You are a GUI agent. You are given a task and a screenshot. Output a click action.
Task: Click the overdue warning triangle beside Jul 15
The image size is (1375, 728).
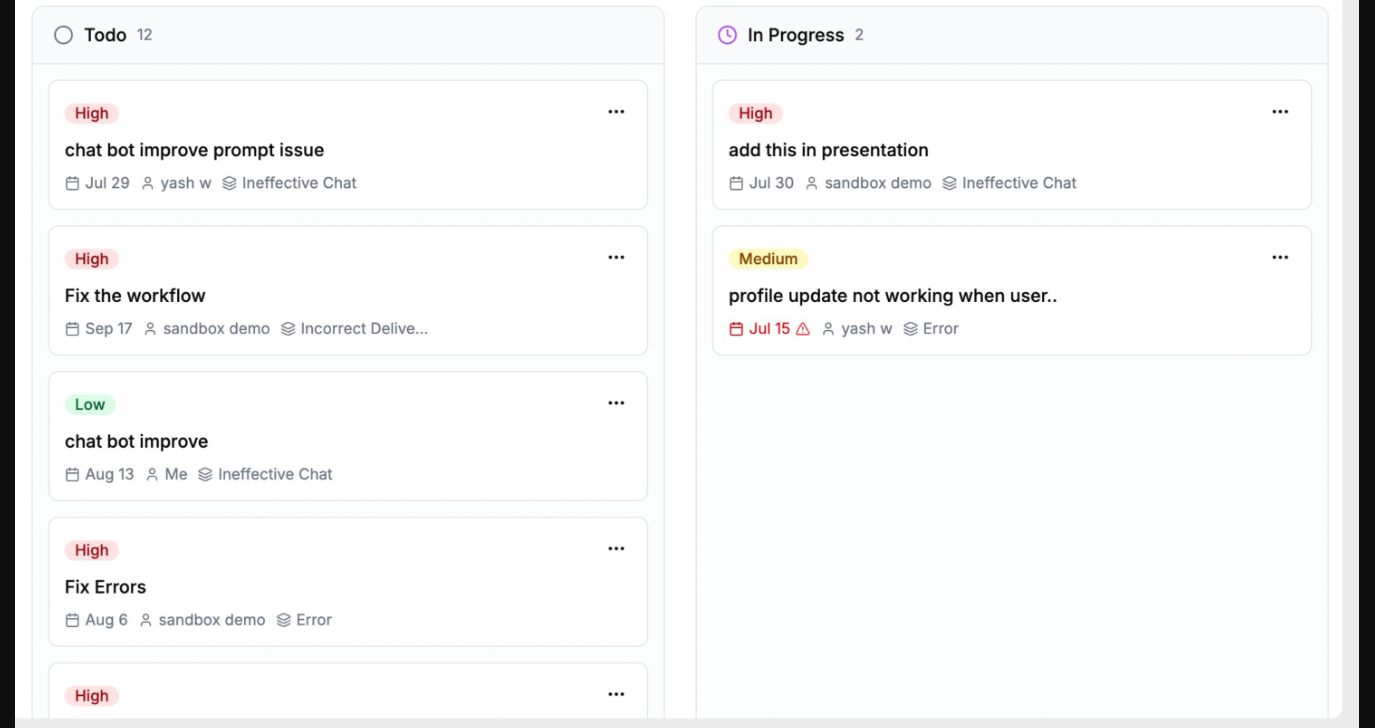[802, 329]
